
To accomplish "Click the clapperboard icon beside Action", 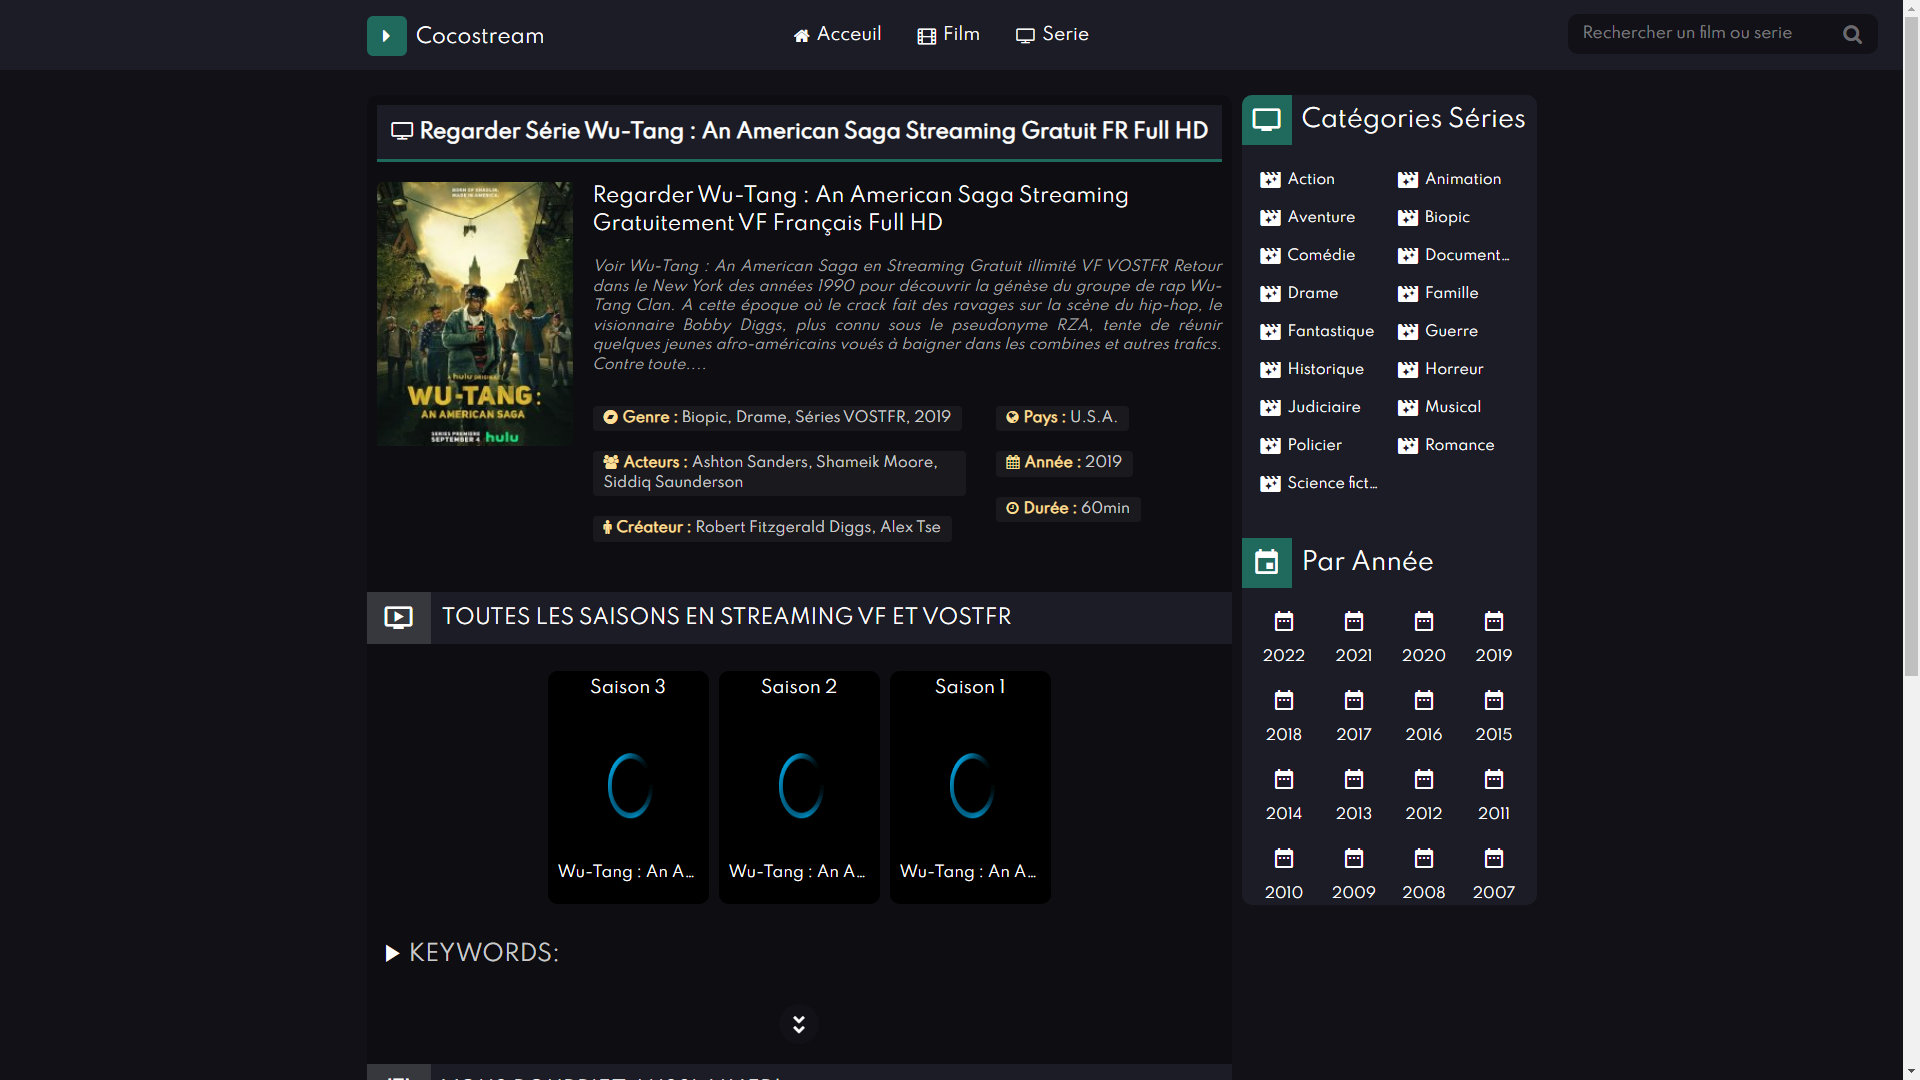I will pyautogui.click(x=1270, y=180).
